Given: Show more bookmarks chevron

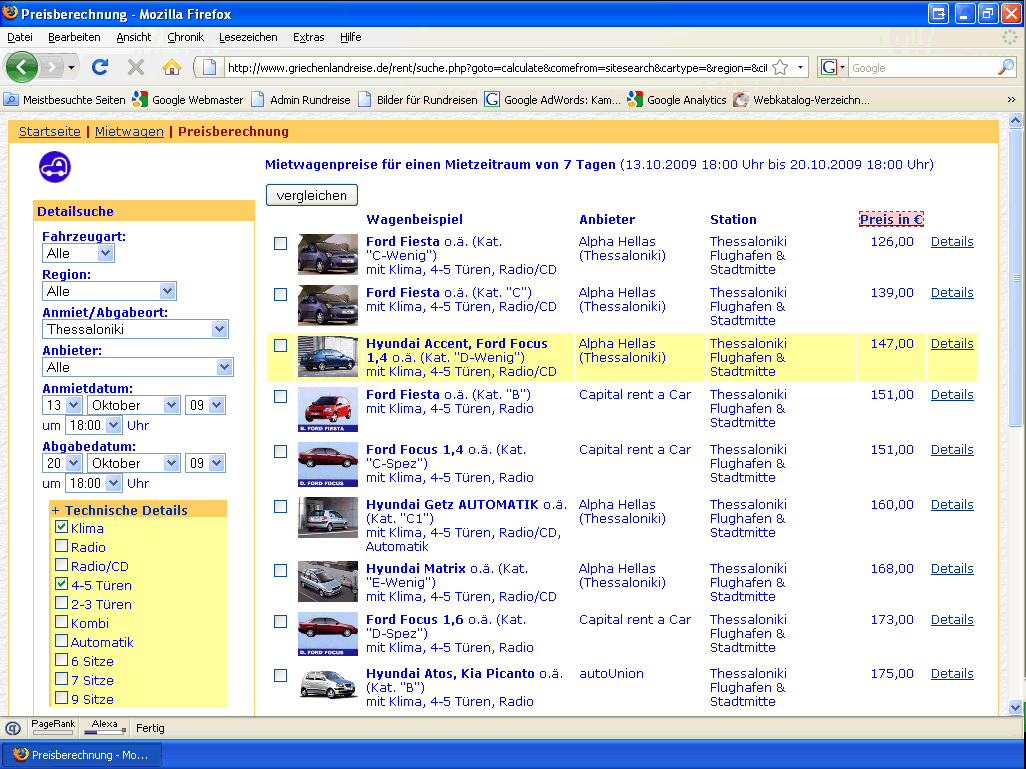Looking at the screenshot, I should pyautogui.click(x=1011, y=99).
